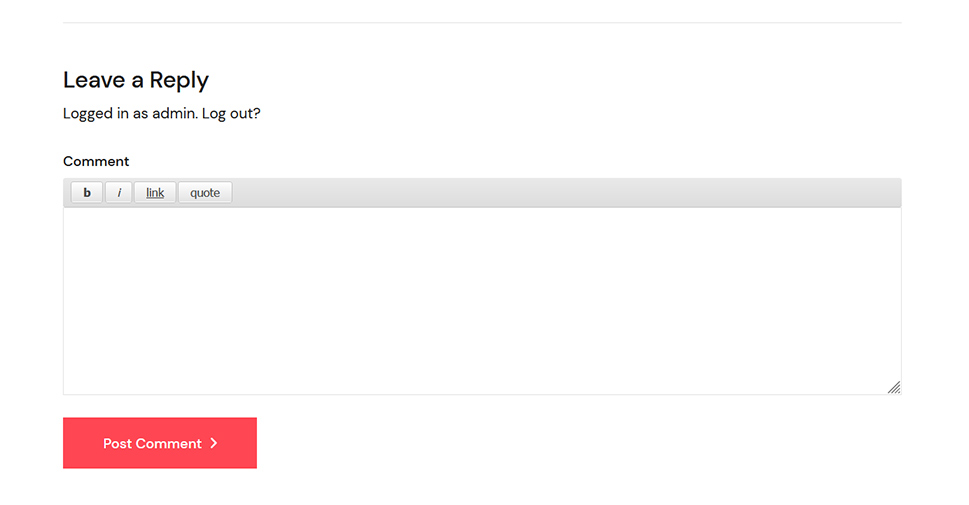
Task: Insert a hyperlink with the link button
Action: tap(155, 192)
